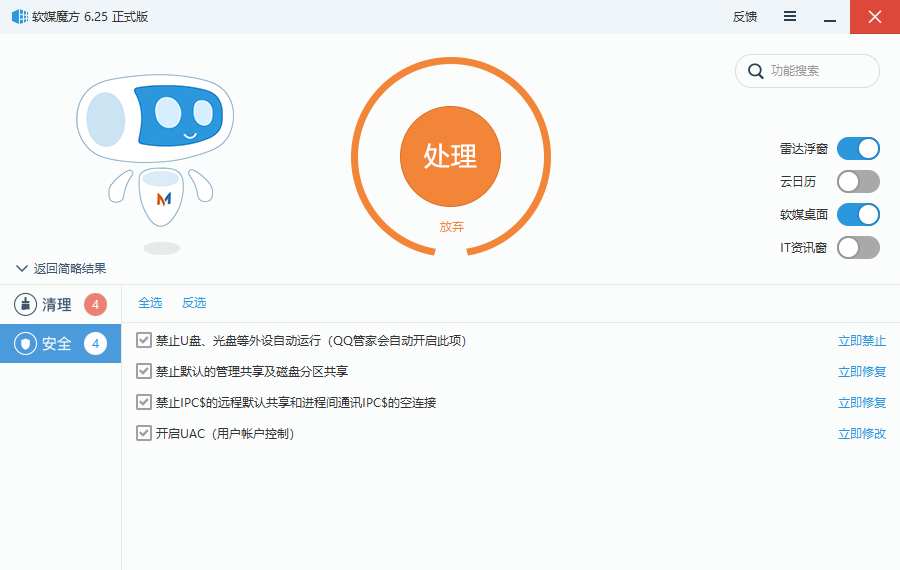900x570 pixels.
Task: Uncheck 禁止默认的管理共享及磁盘分区共享 checkbox
Action: click(143, 371)
